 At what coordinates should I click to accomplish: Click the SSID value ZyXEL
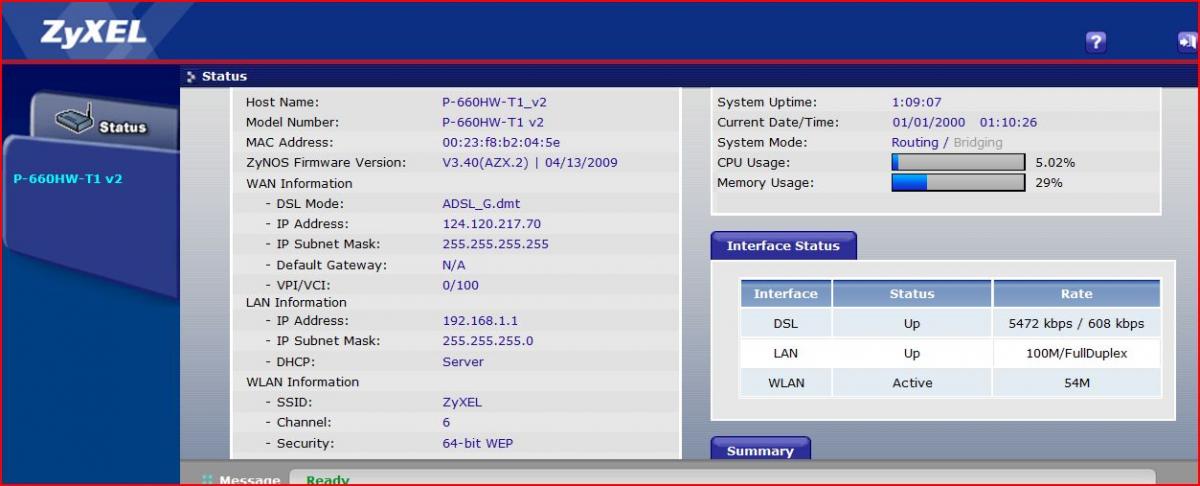point(462,402)
